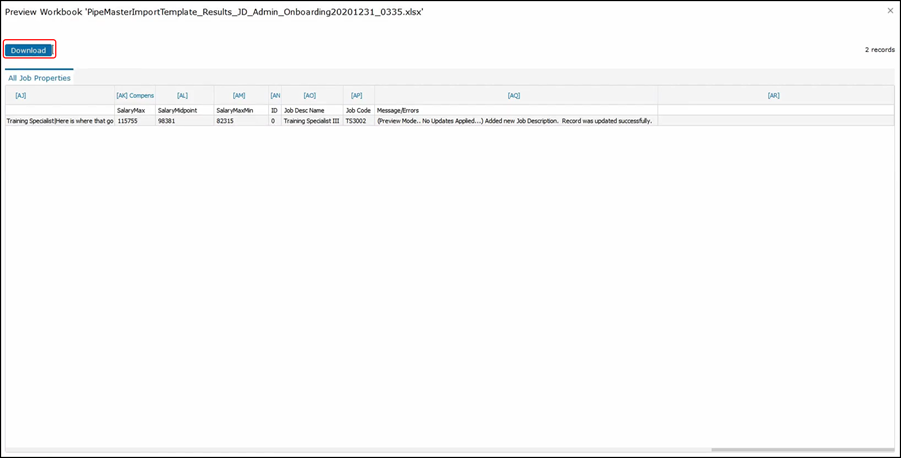Click the [AQ] column header
Image resolution: width=901 pixels, height=458 pixels.
click(514, 96)
